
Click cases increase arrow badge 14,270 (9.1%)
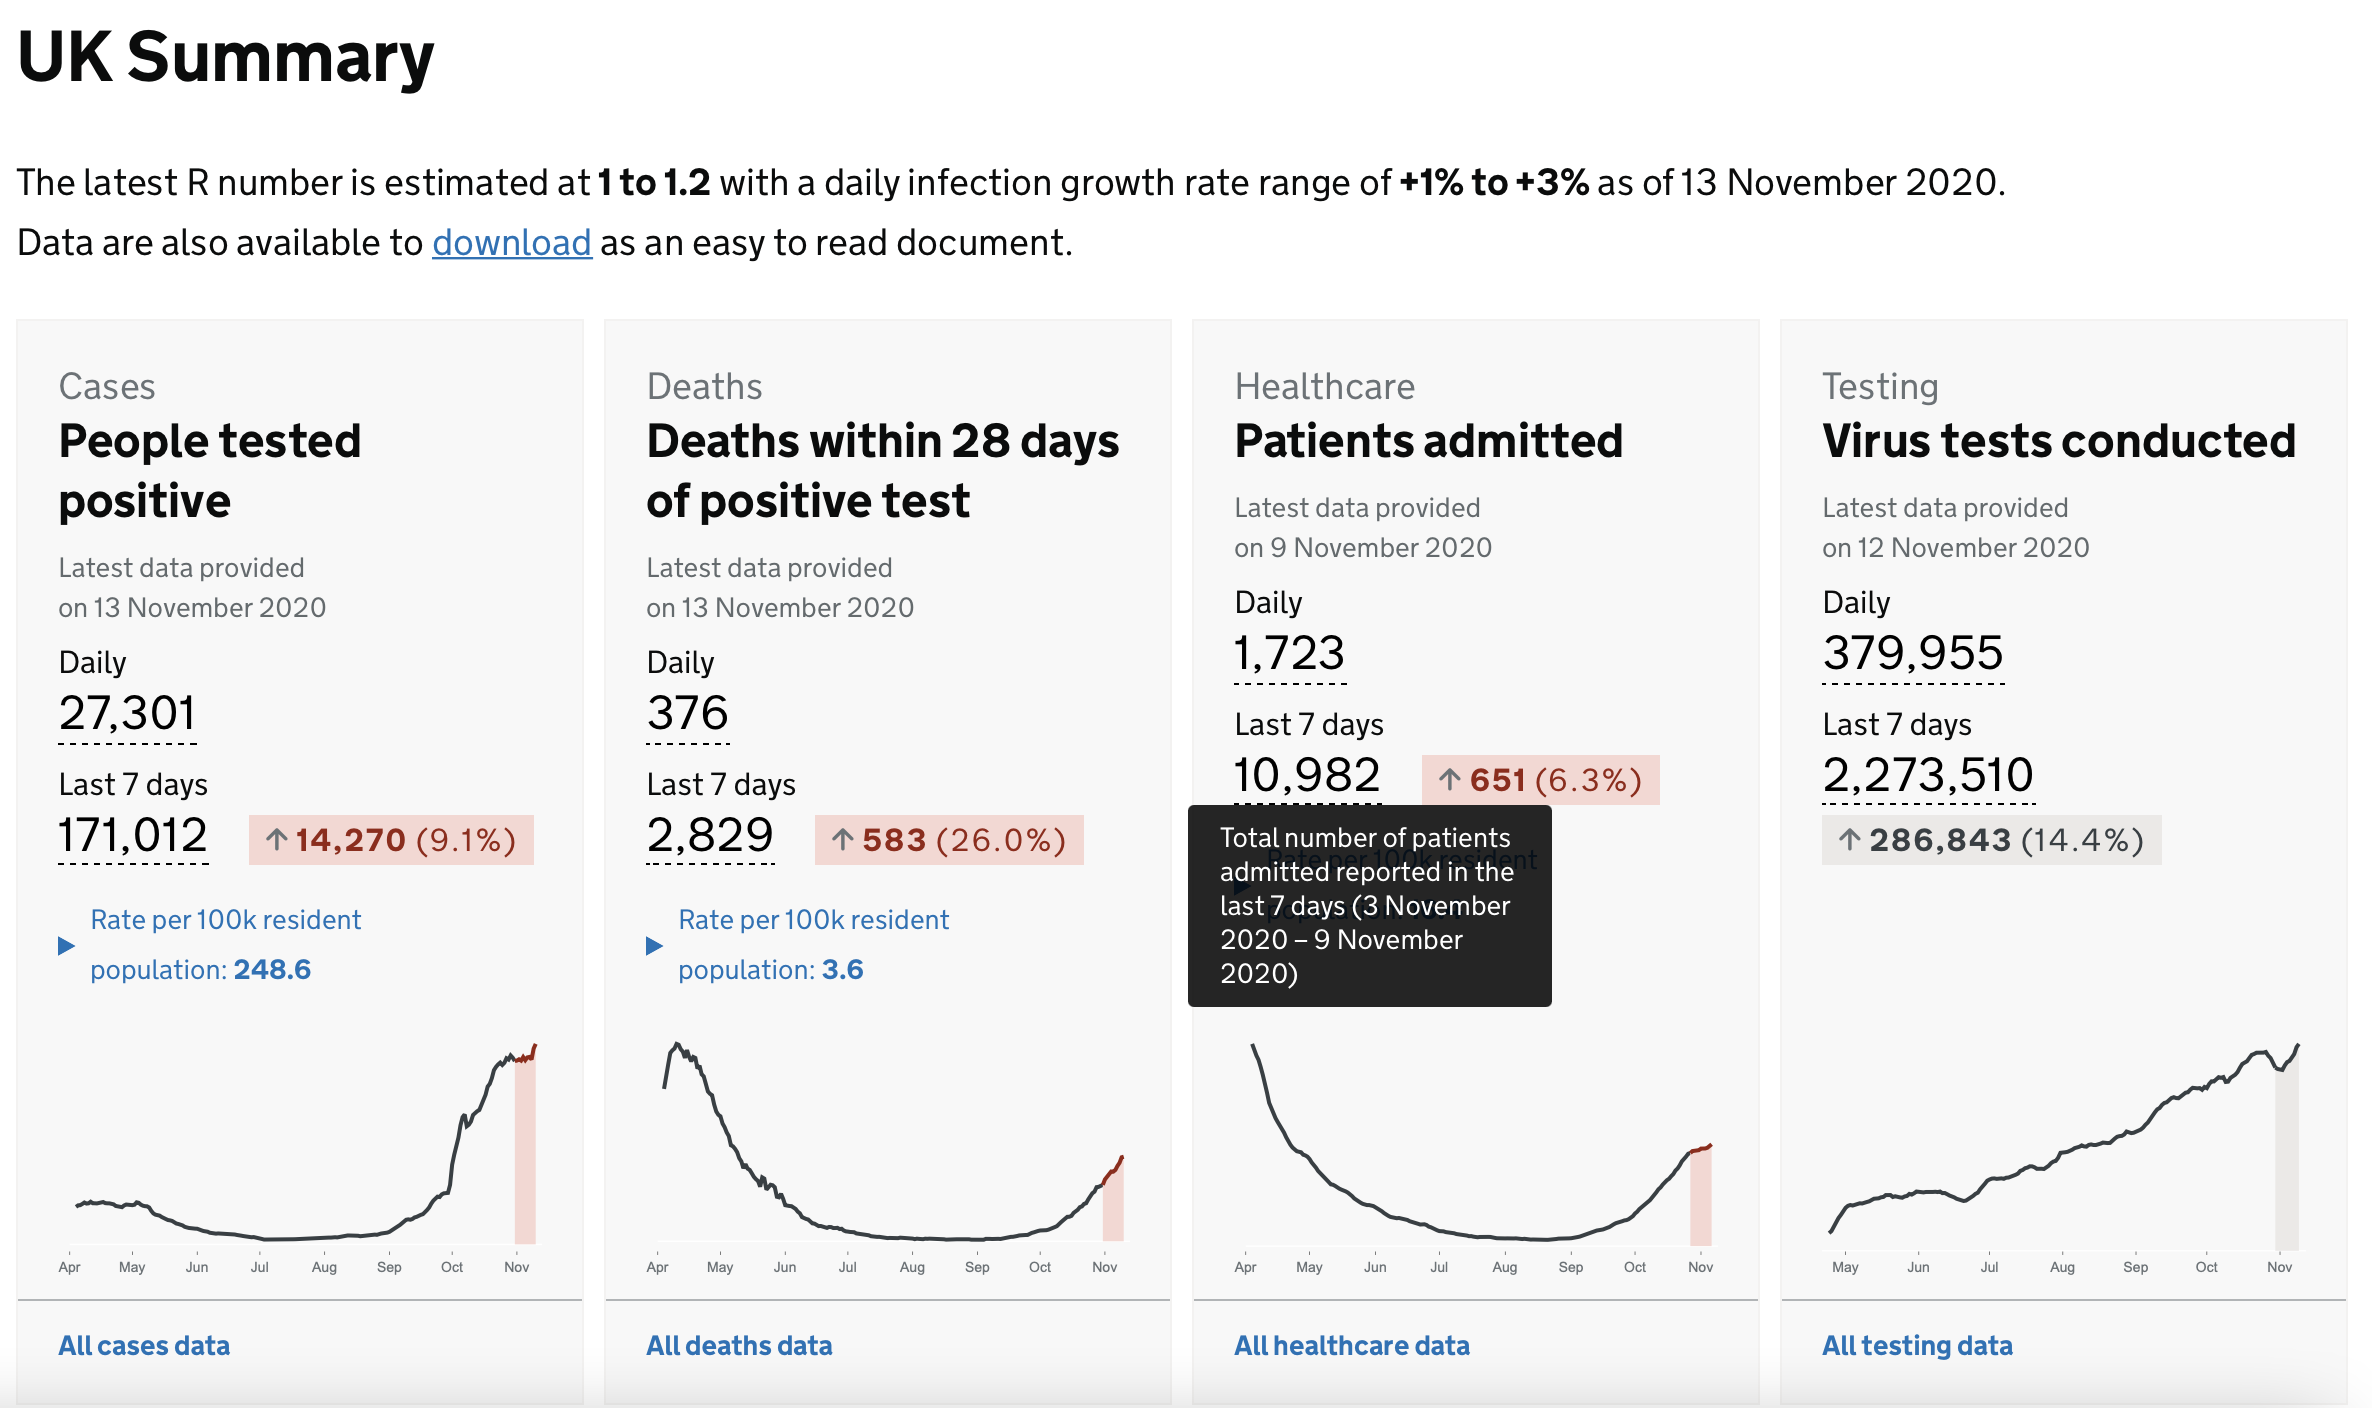click(x=391, y=840)
